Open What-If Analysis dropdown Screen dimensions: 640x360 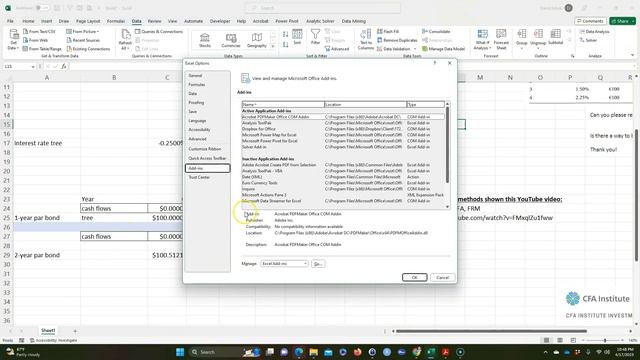[x=482, y=40]
